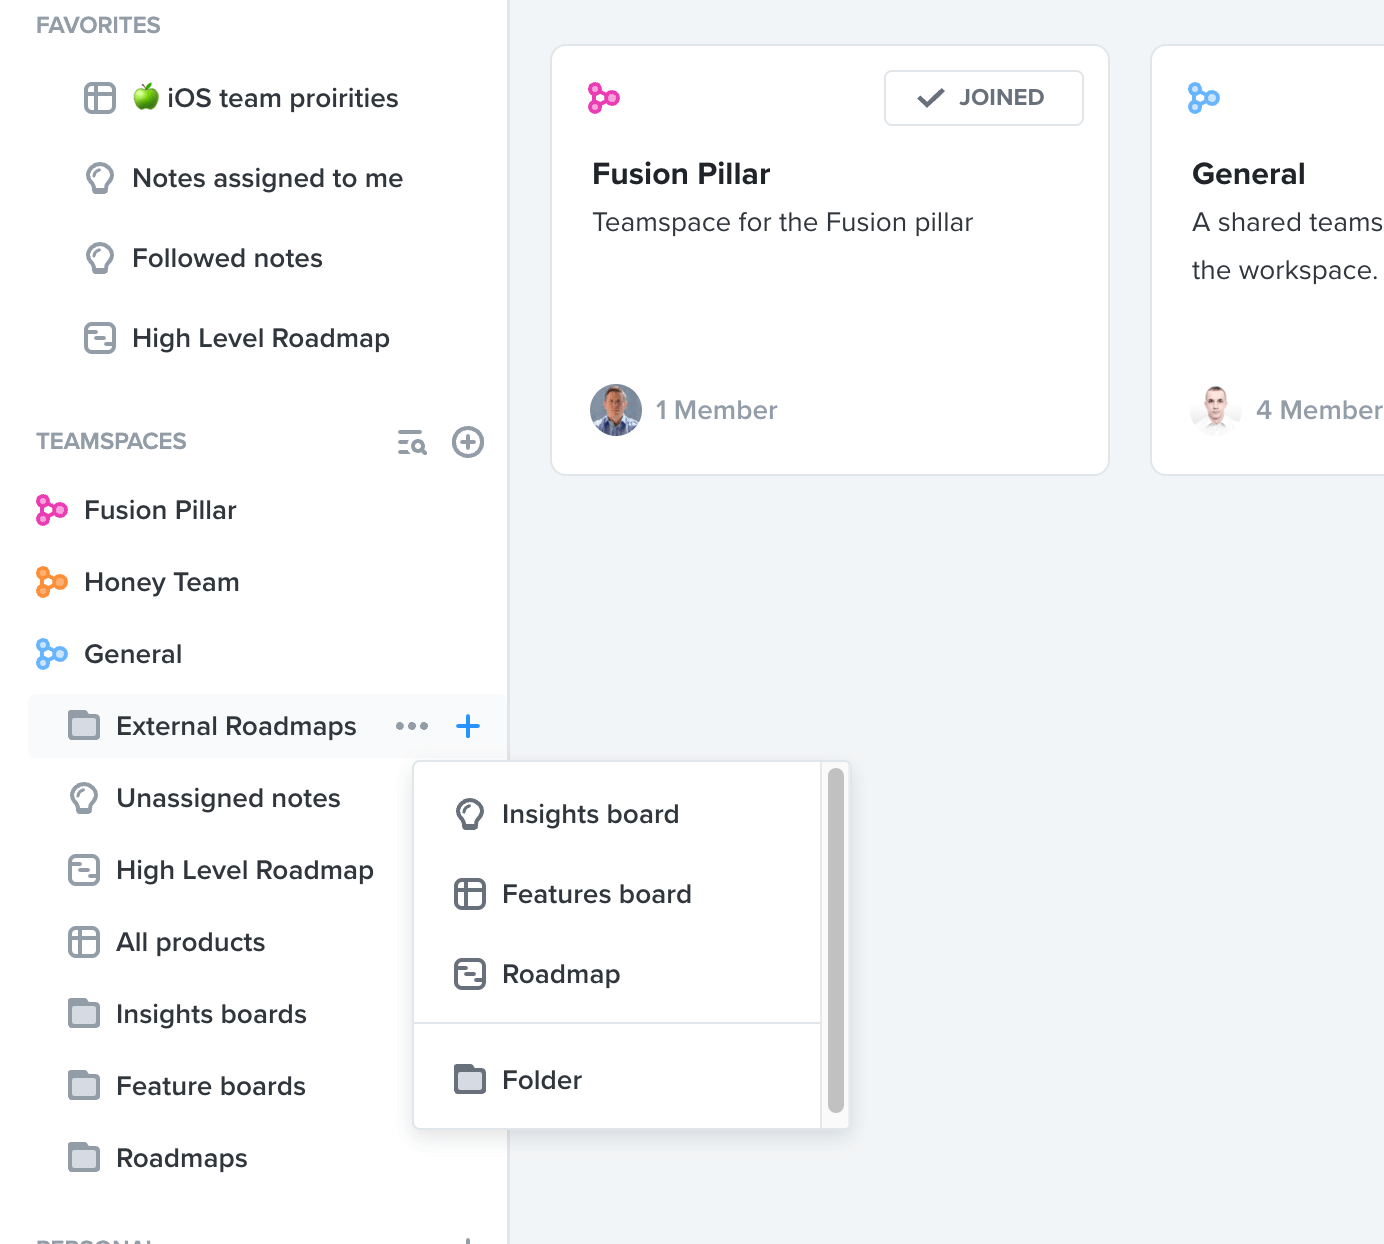This screenshot has width=1384, height=1244.
Task: Select Insights board from the menu
Action: click(x=589, y=813)
